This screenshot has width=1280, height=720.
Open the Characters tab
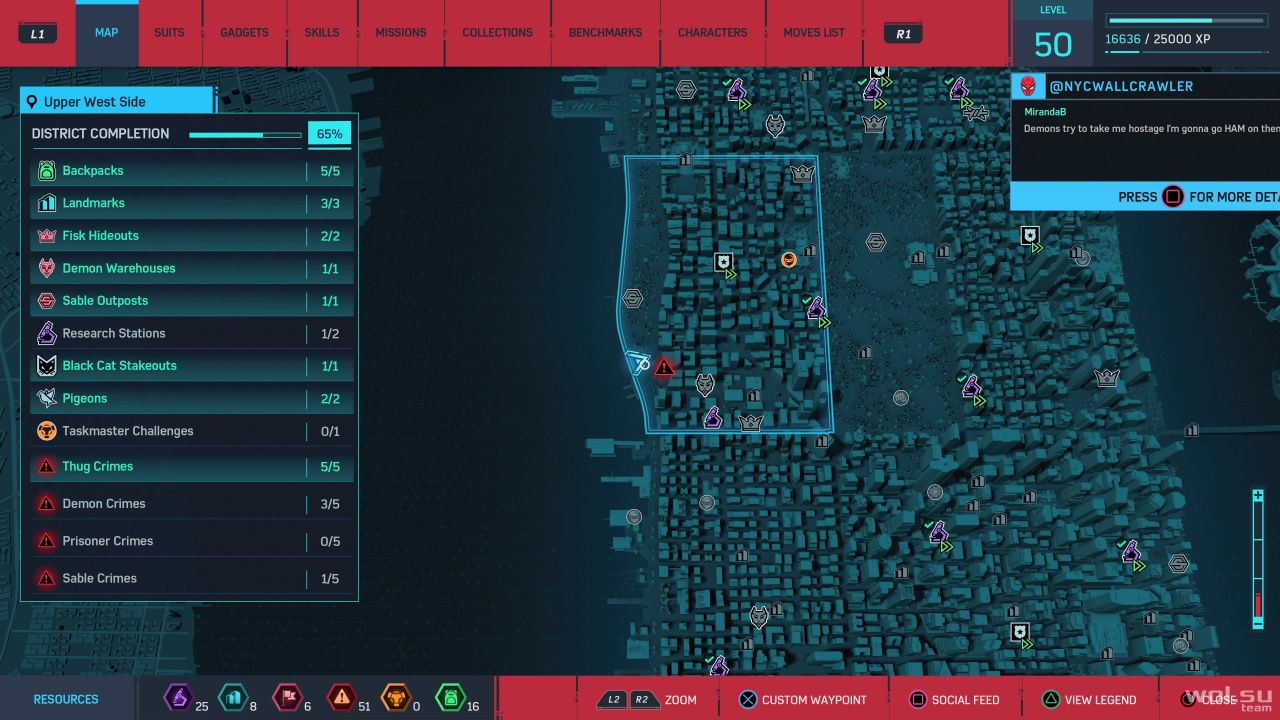pyautogui.click(x=713, y=33)
